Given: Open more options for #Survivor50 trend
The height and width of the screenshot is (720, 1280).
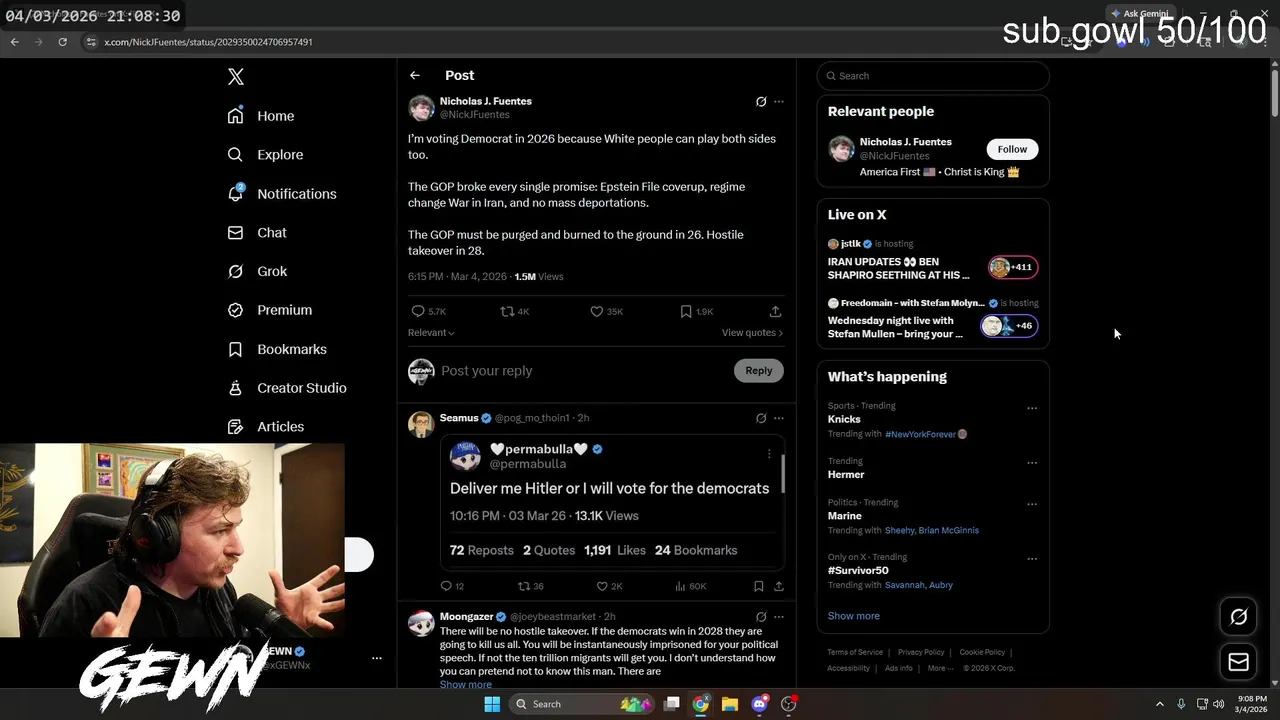Looking at the screenshot, I should pos(1032,559).
